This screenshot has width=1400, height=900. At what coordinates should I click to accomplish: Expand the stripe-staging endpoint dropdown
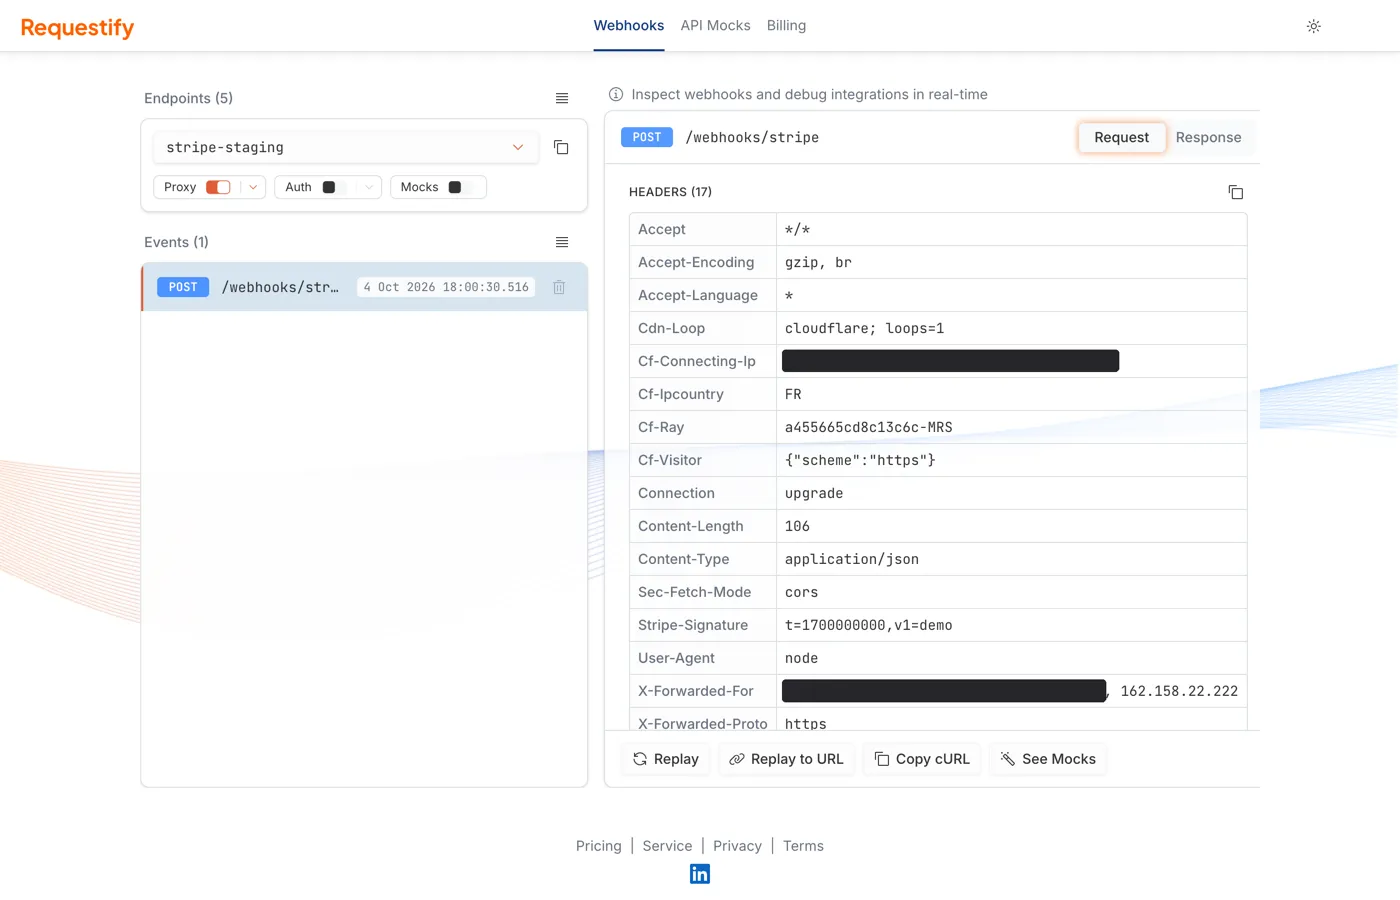[345, 147]
